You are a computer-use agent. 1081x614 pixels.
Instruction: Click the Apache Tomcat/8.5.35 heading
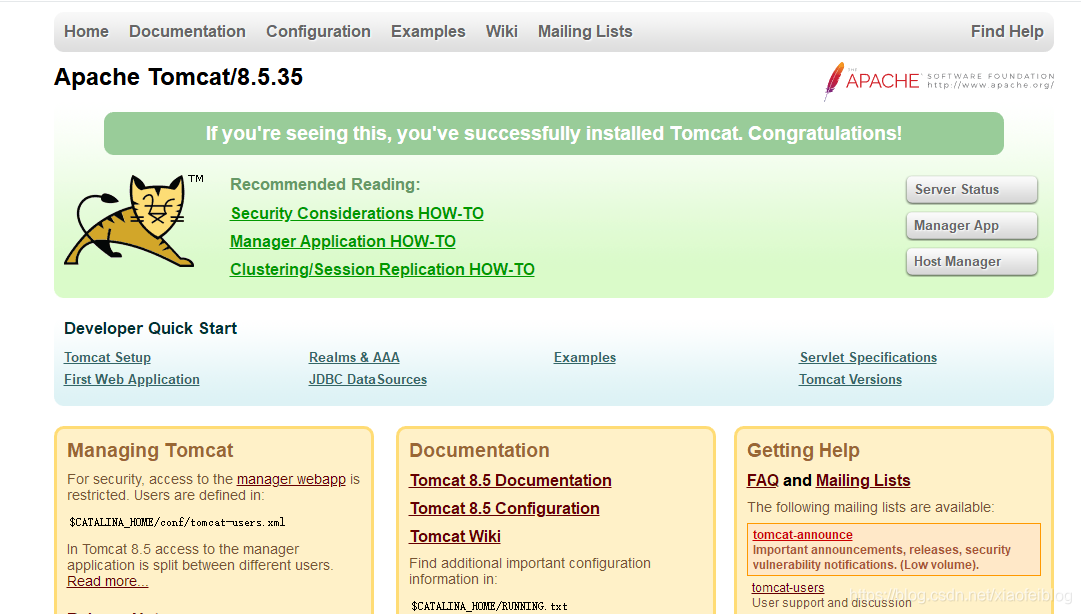(x=179, y=77)
